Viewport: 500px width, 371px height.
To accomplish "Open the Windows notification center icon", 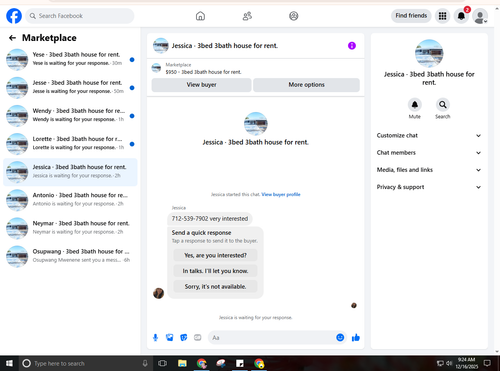I will [x=487, y=363].
